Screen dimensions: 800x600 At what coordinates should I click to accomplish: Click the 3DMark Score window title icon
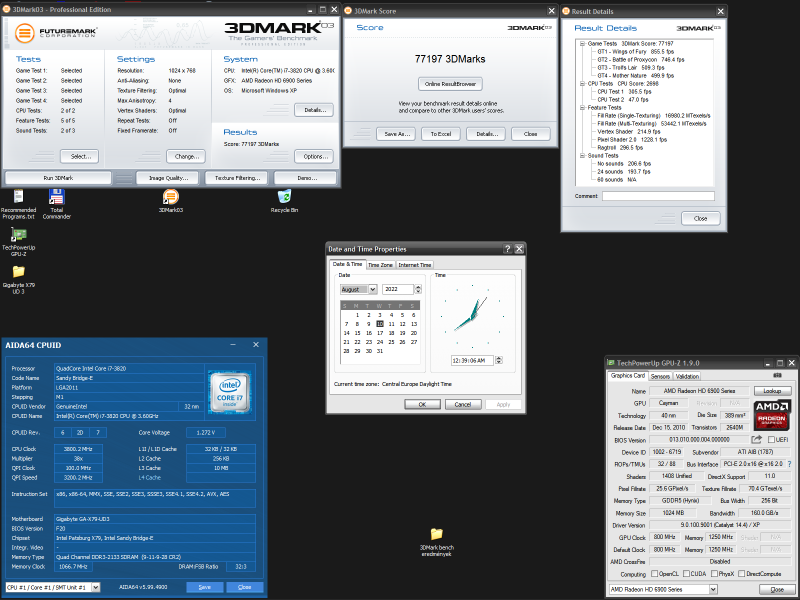click(348, 11)
